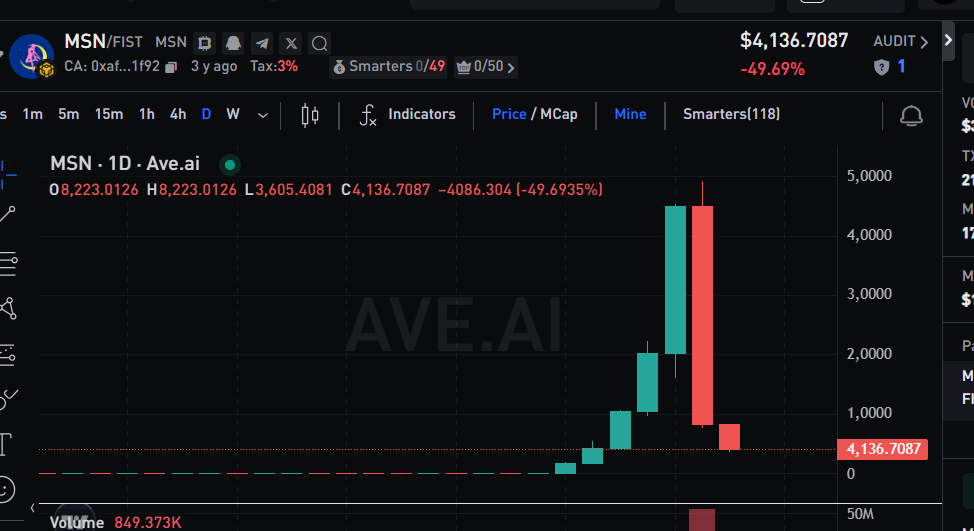
Task: Expand more timeframe options dropdown
Action: pos(263,115)
